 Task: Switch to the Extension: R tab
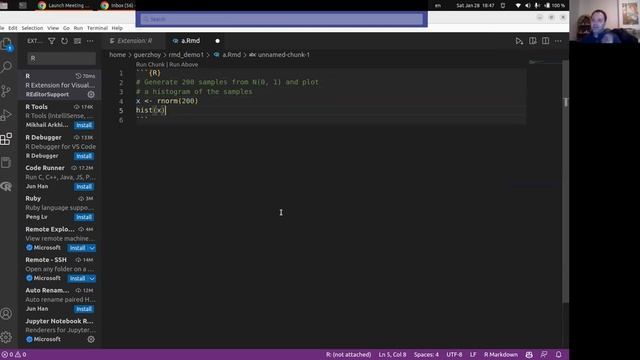[x=133, y=41]
